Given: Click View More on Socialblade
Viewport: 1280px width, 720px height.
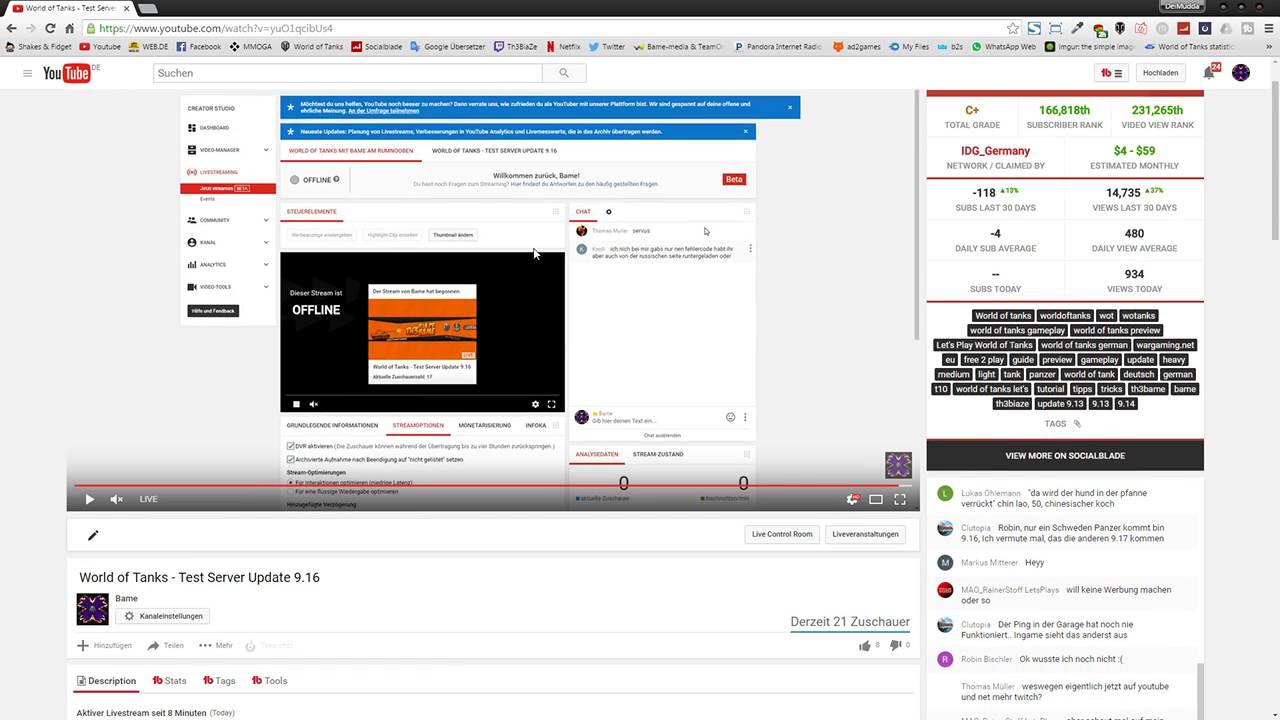Looking at the screenshot, I should click(1065, 455).
